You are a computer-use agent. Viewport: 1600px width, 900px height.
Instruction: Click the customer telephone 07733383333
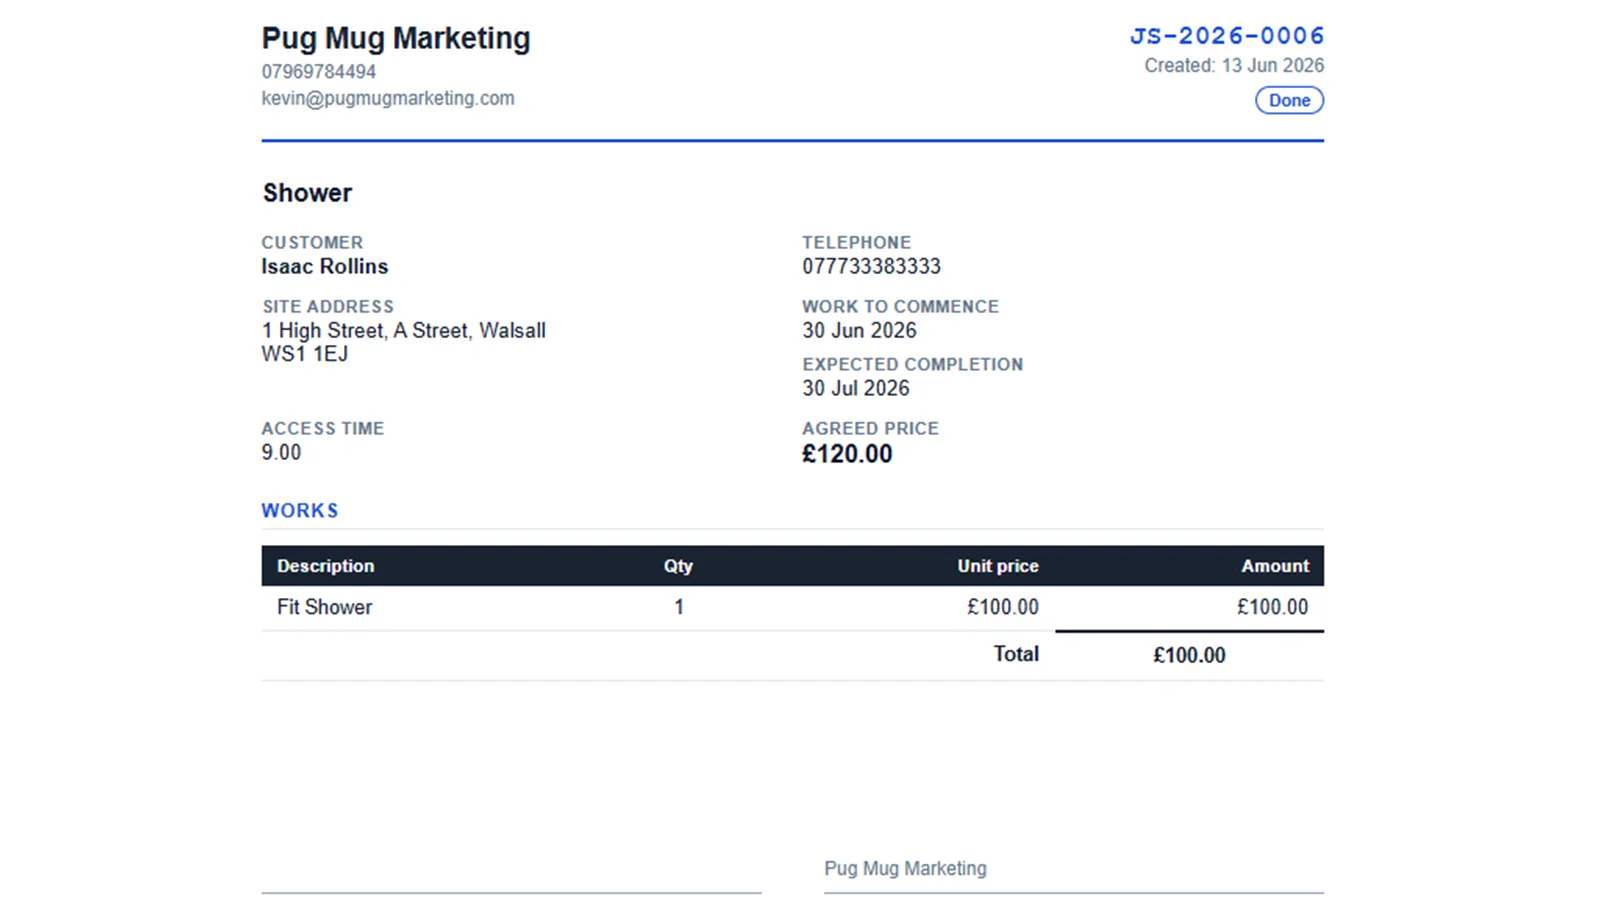tap(871, 266)
